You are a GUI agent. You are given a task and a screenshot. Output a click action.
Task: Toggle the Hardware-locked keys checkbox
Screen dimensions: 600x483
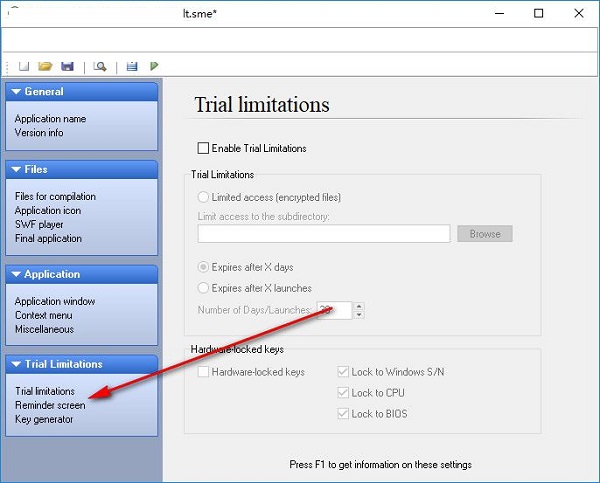pos(204,372)
